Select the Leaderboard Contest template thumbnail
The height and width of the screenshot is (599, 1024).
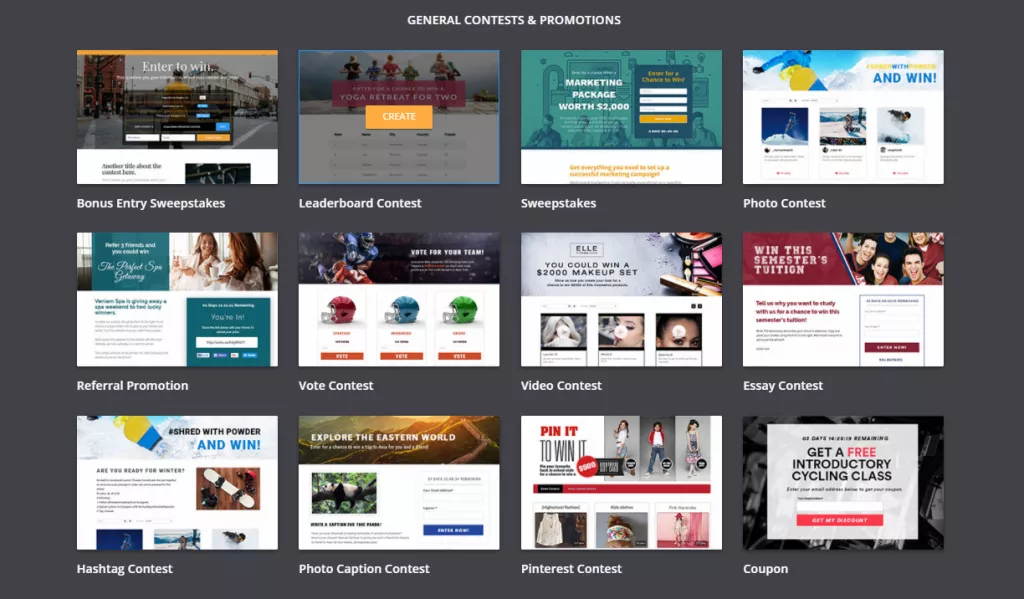tap(399, 117)
